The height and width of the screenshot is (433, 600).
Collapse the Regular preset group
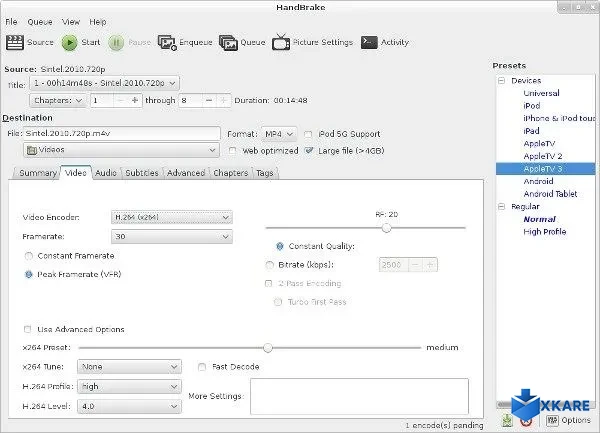(x=502, y=207)
